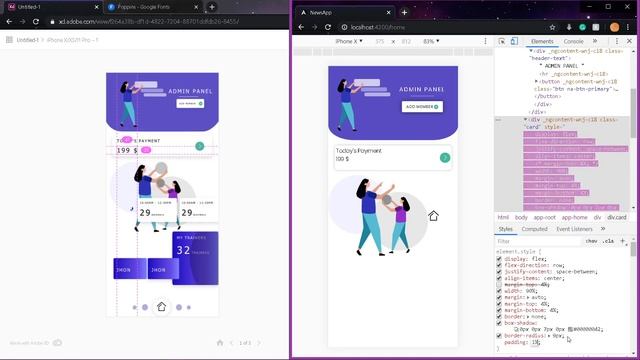Click the ADD MEMBER button in the localhost preview
This screenshot has width=640, height=360.
422,107
